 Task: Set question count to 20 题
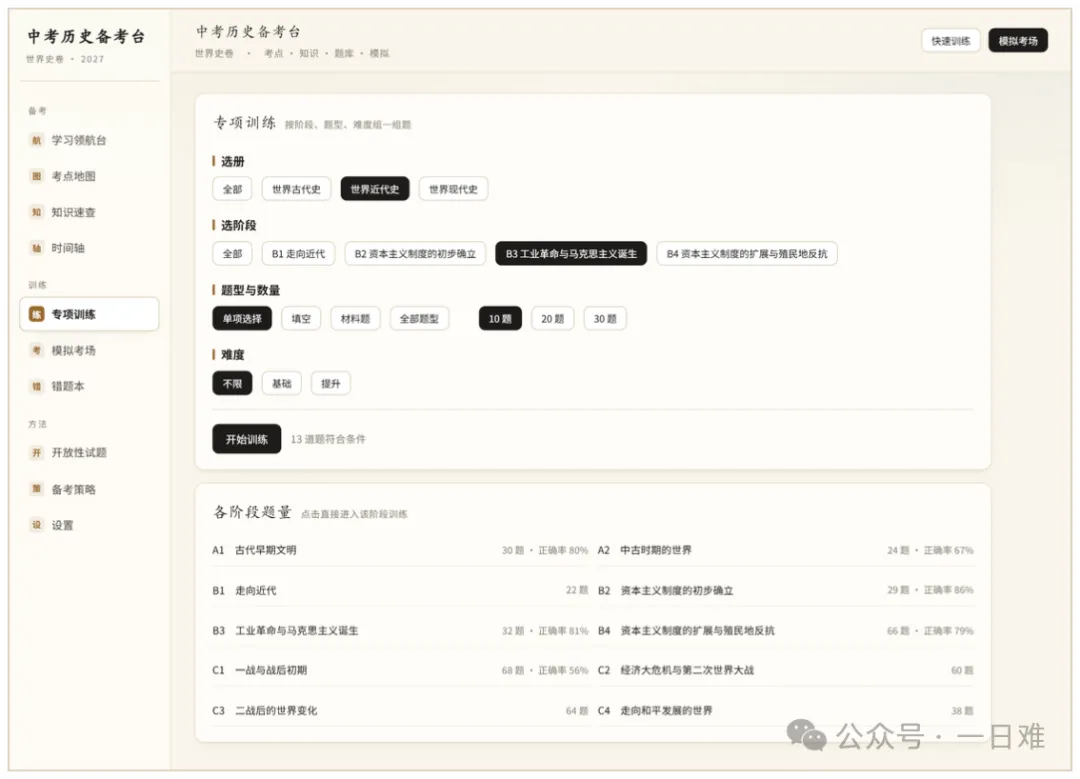pyautogui.click(x=552, y=318)
